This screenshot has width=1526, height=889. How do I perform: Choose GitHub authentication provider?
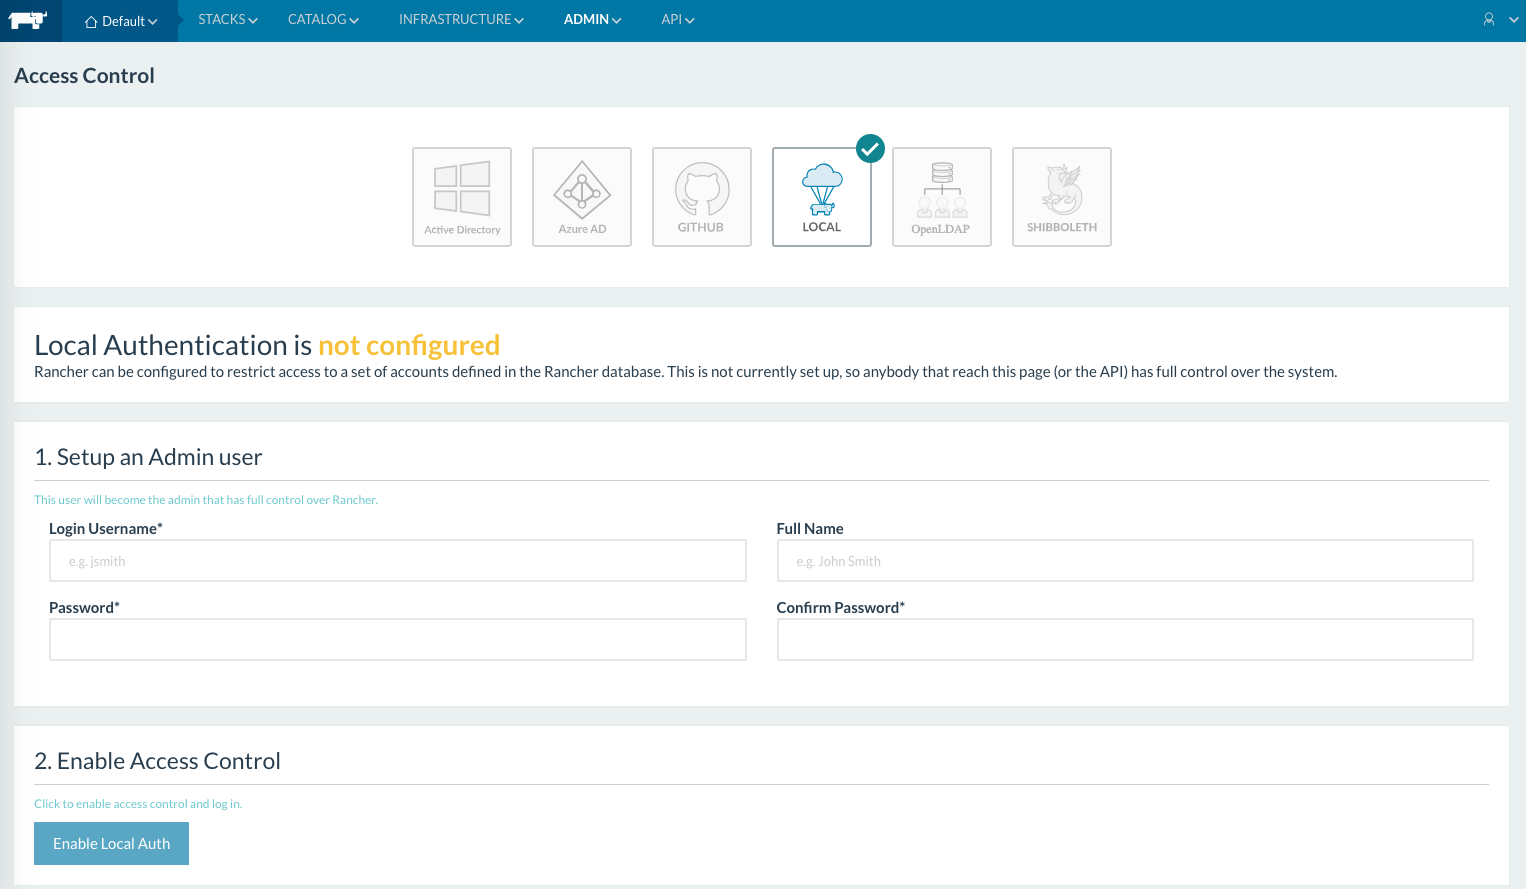click(702, 197)
